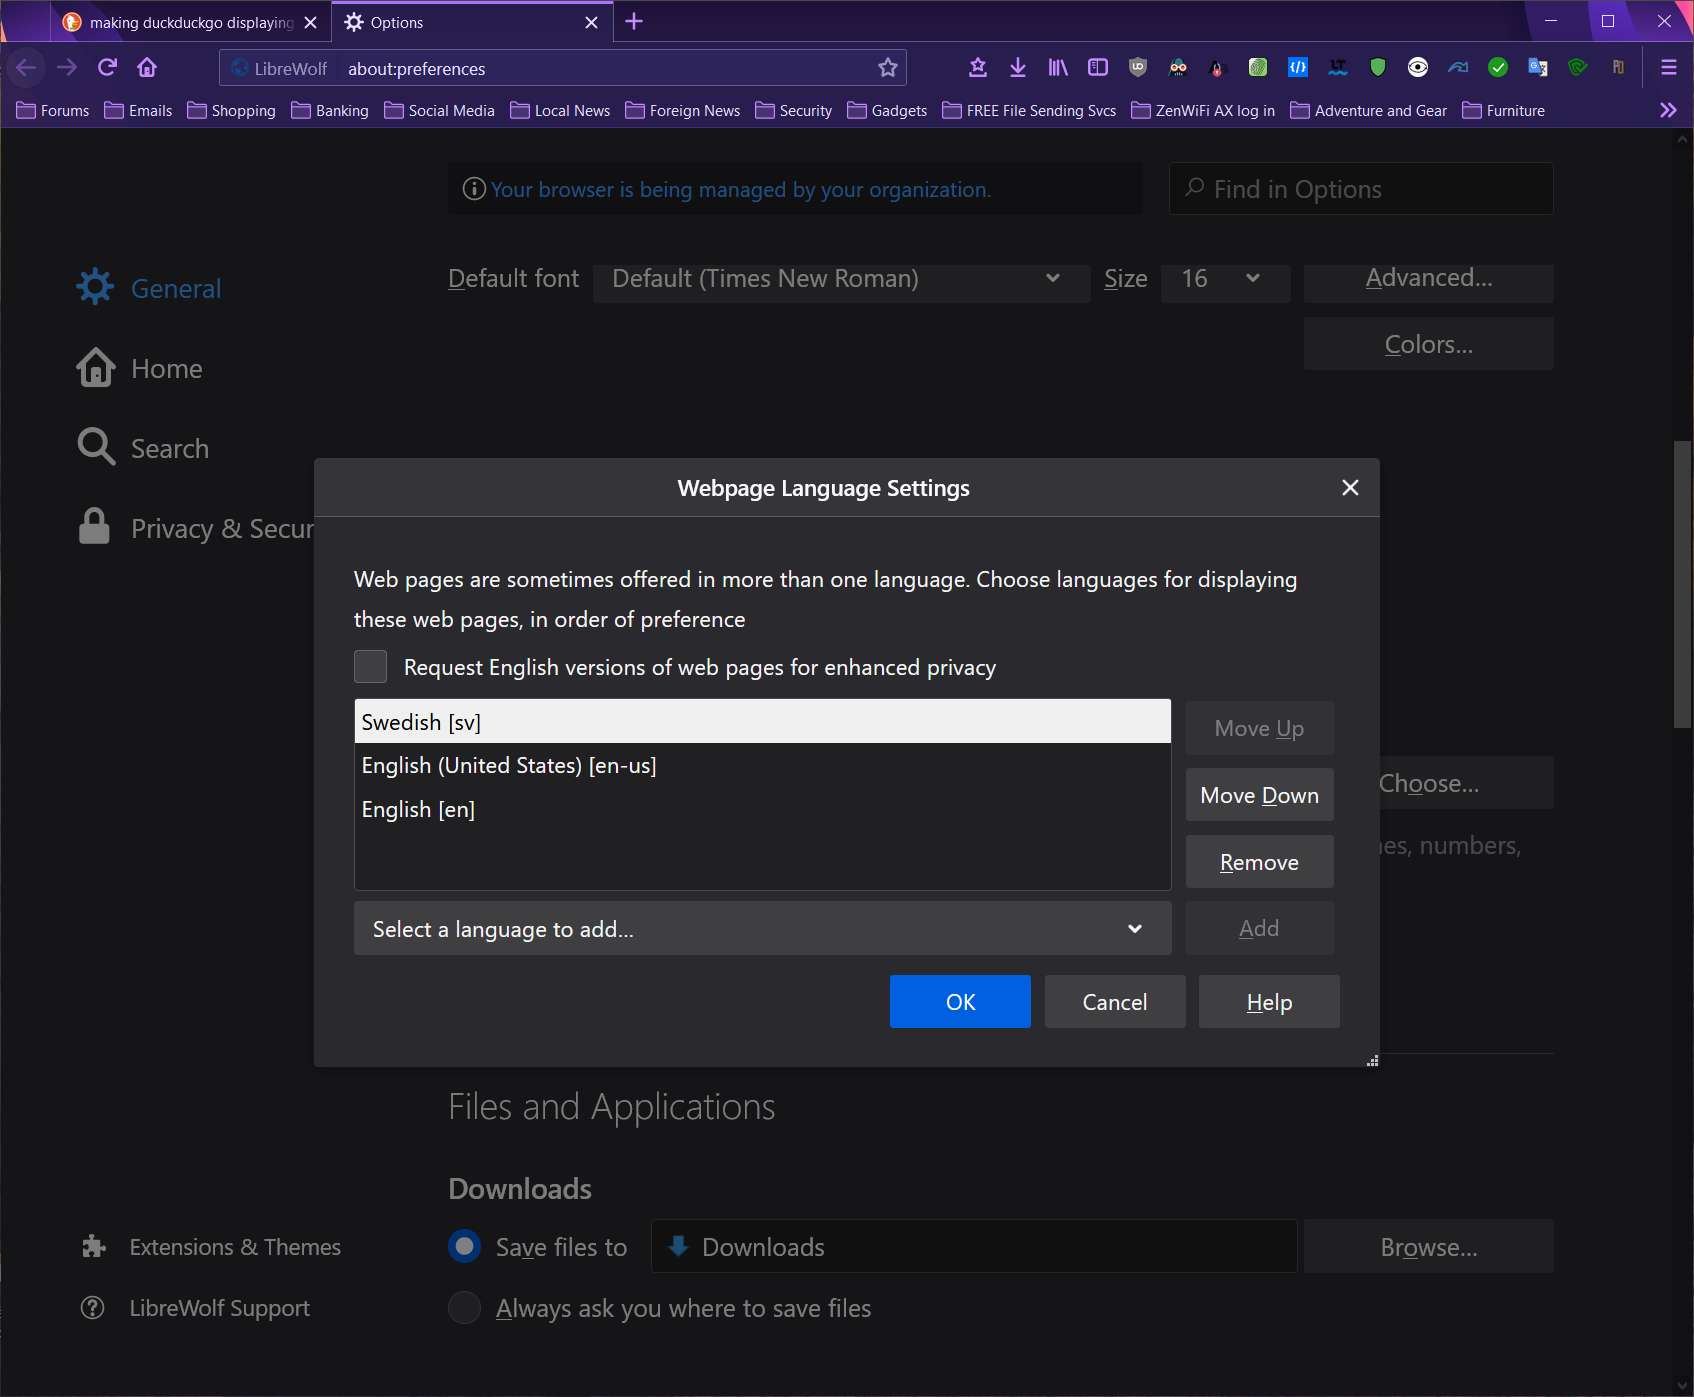This screenshot has height=1397, width=1694.
Task: Expand the Select a language to add dropdown
Action: (762, 929)
